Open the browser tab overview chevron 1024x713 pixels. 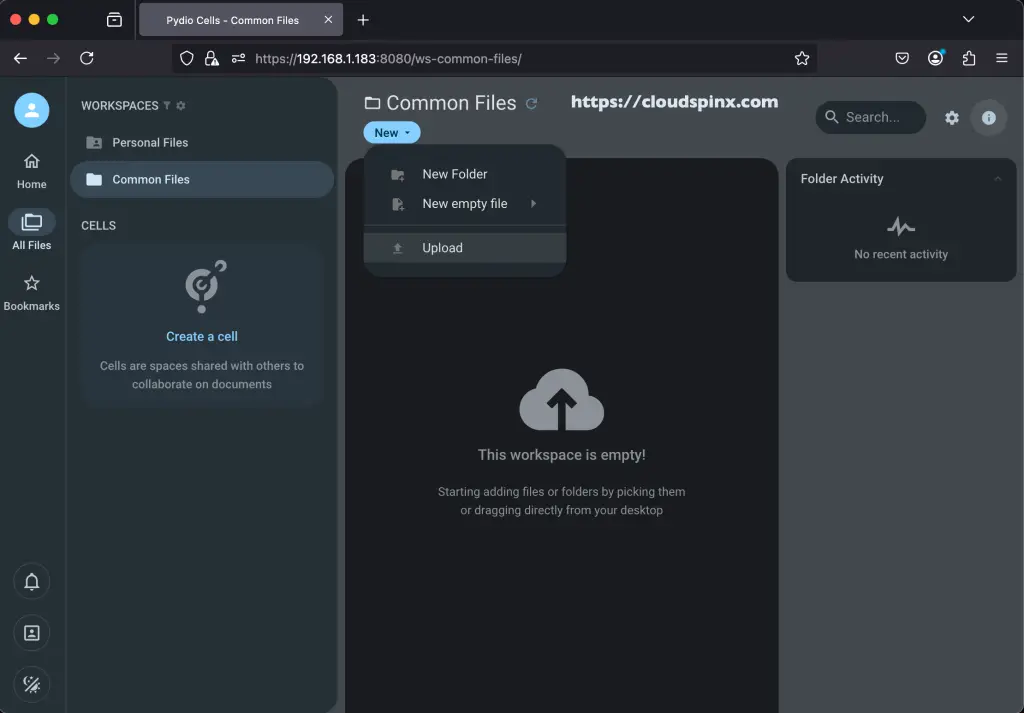[x=967, y=19]
